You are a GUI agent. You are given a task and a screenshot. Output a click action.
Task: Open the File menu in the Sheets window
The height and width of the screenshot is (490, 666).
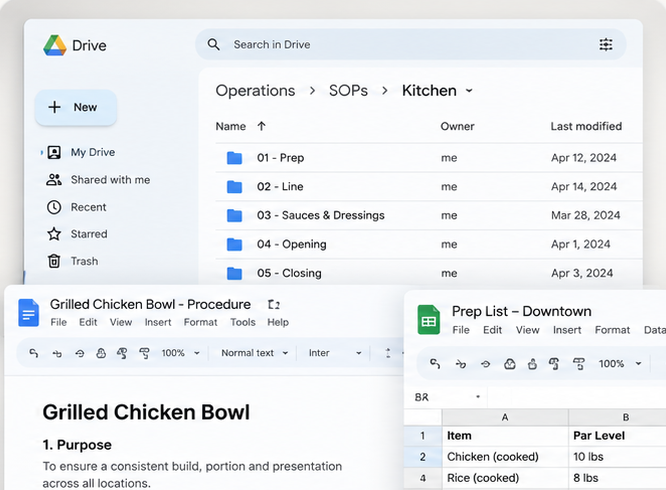pos(461,330)
